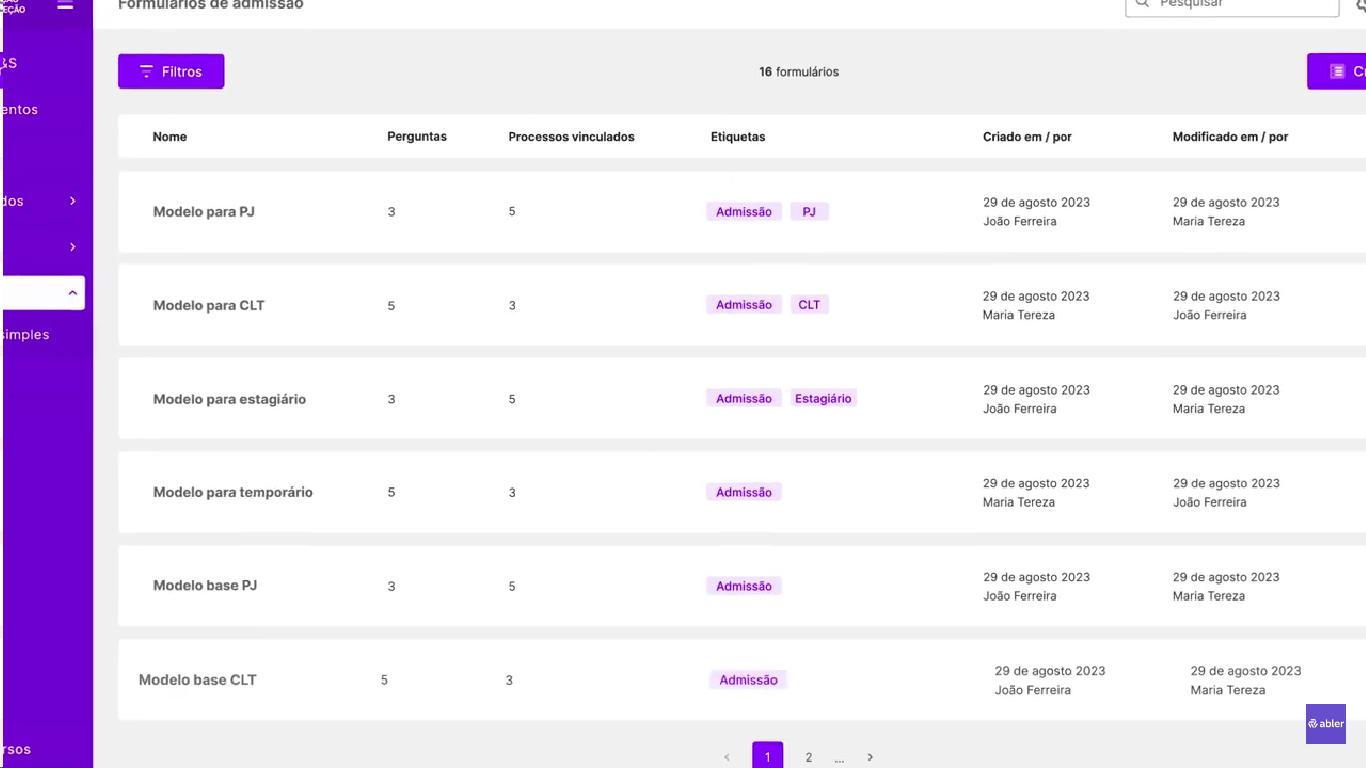Expand the second collapsed sidebar chevron
This screenshot has width=1366, height=768.
coord(71,246)
